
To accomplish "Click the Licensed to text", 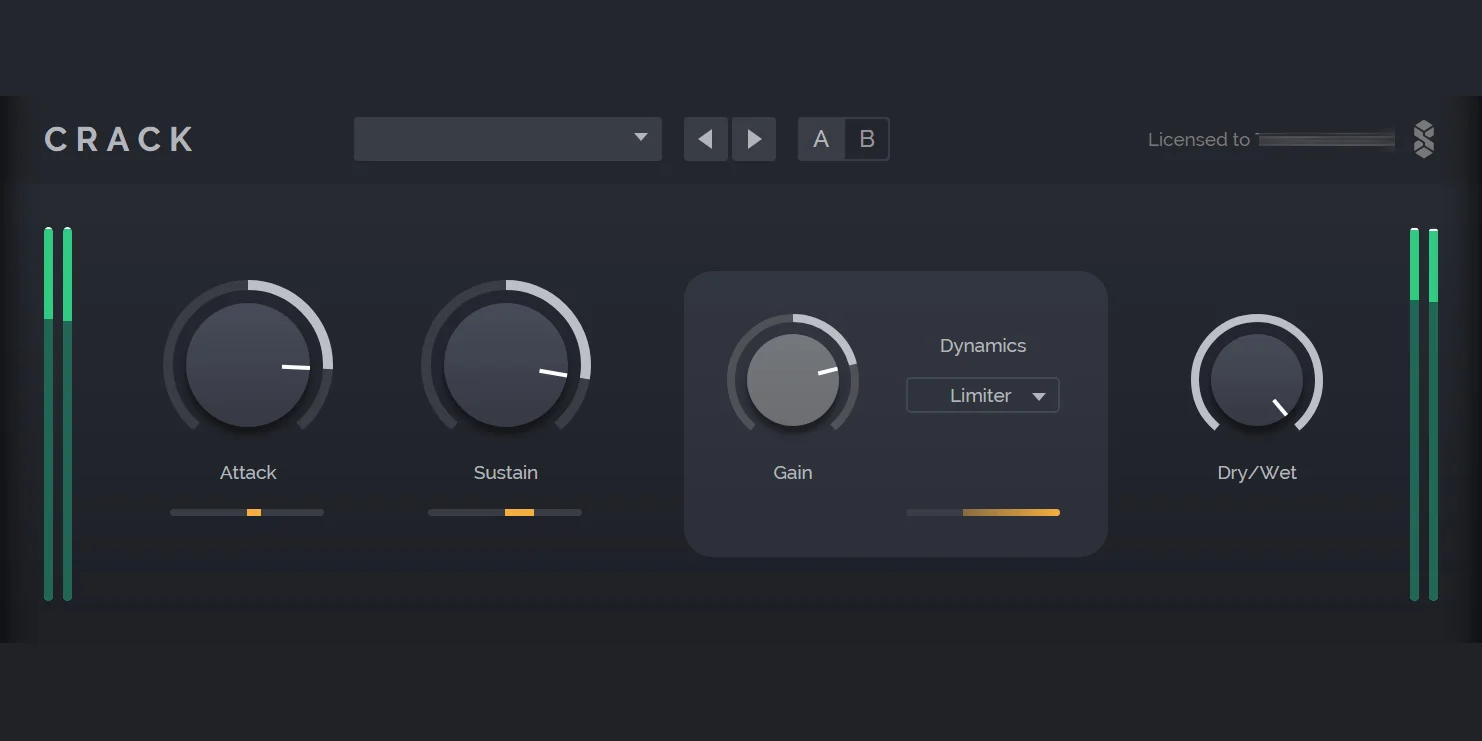I will (1198, 140).
